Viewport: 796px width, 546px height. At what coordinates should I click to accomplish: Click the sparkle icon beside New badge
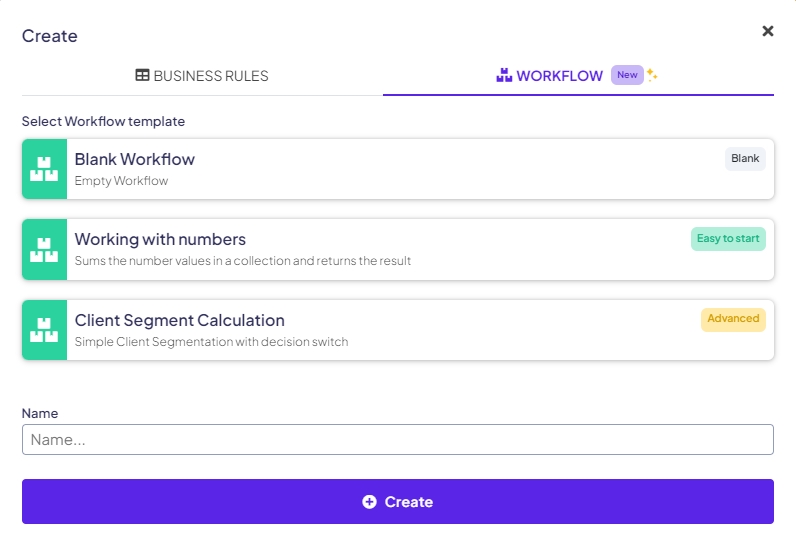point(653,75)
